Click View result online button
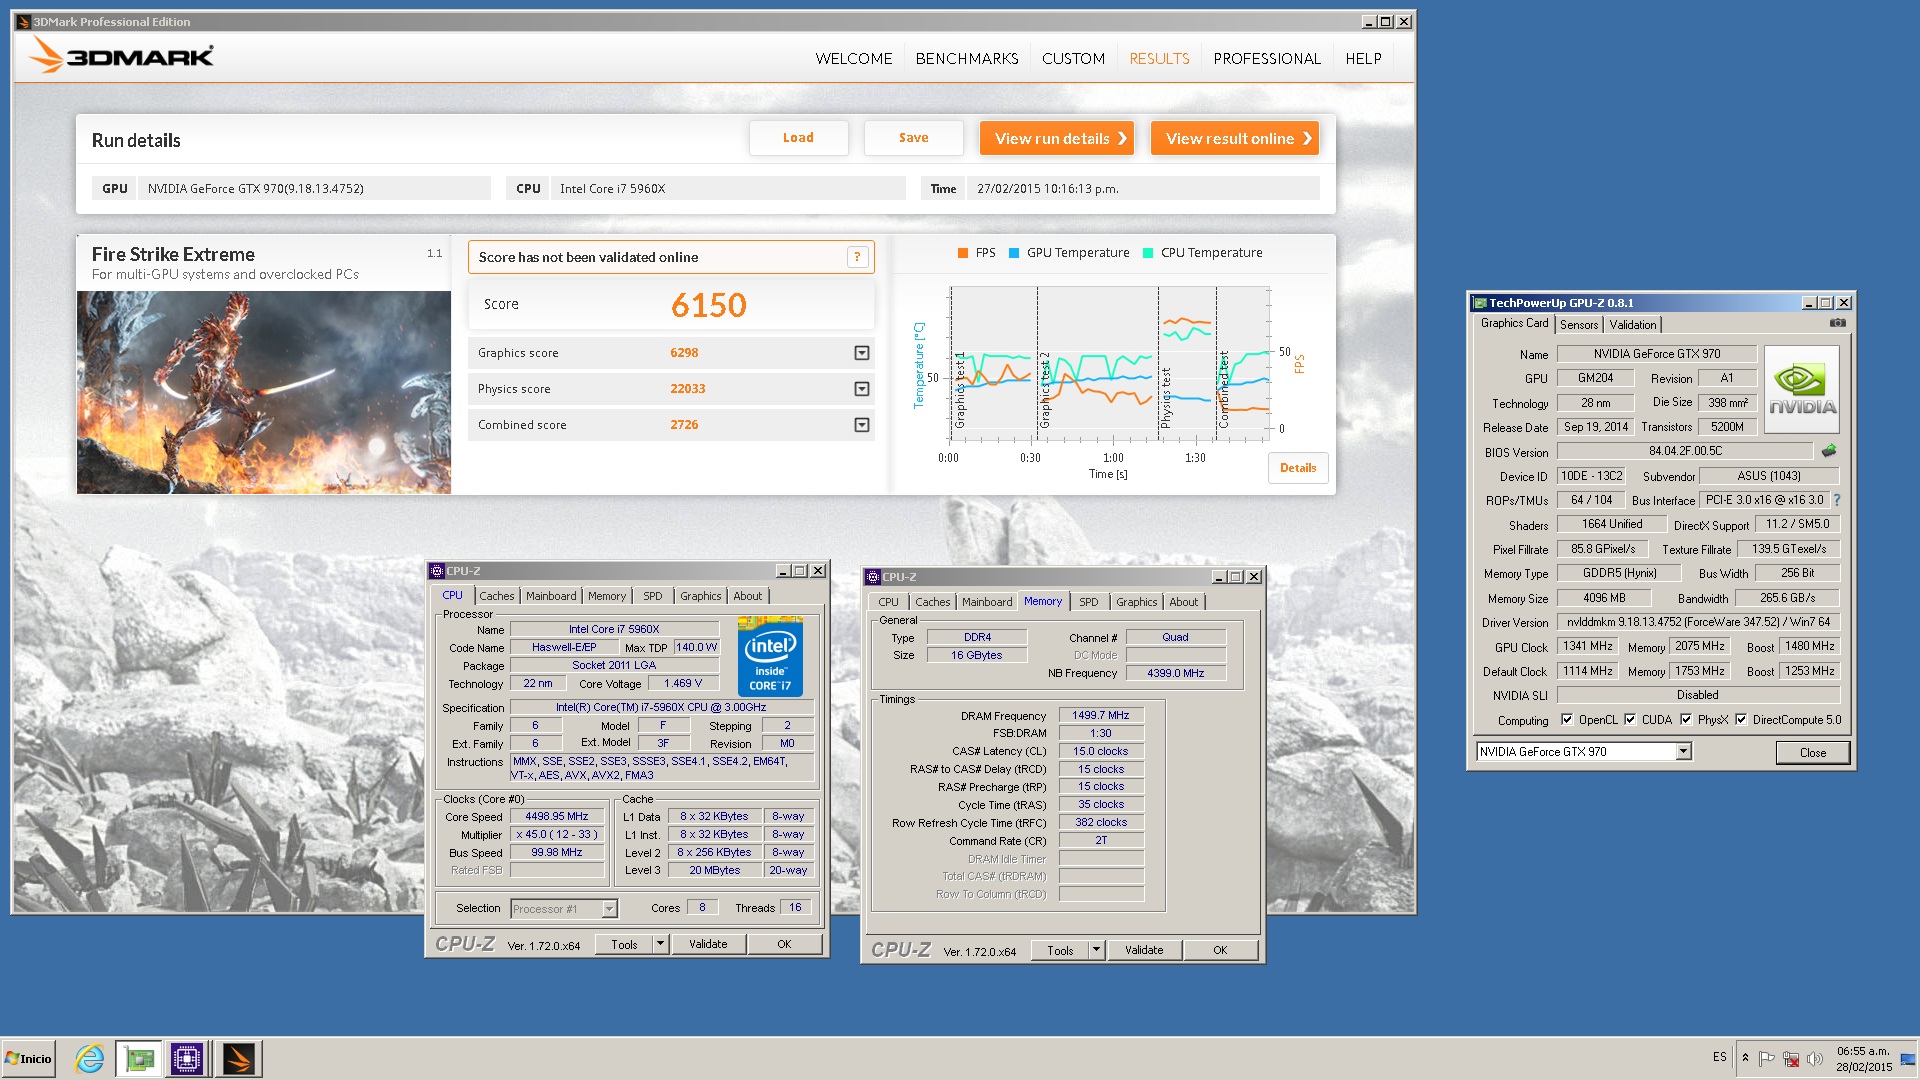This screenshot has width=1920, height=1080. [x=1235, y=138]
